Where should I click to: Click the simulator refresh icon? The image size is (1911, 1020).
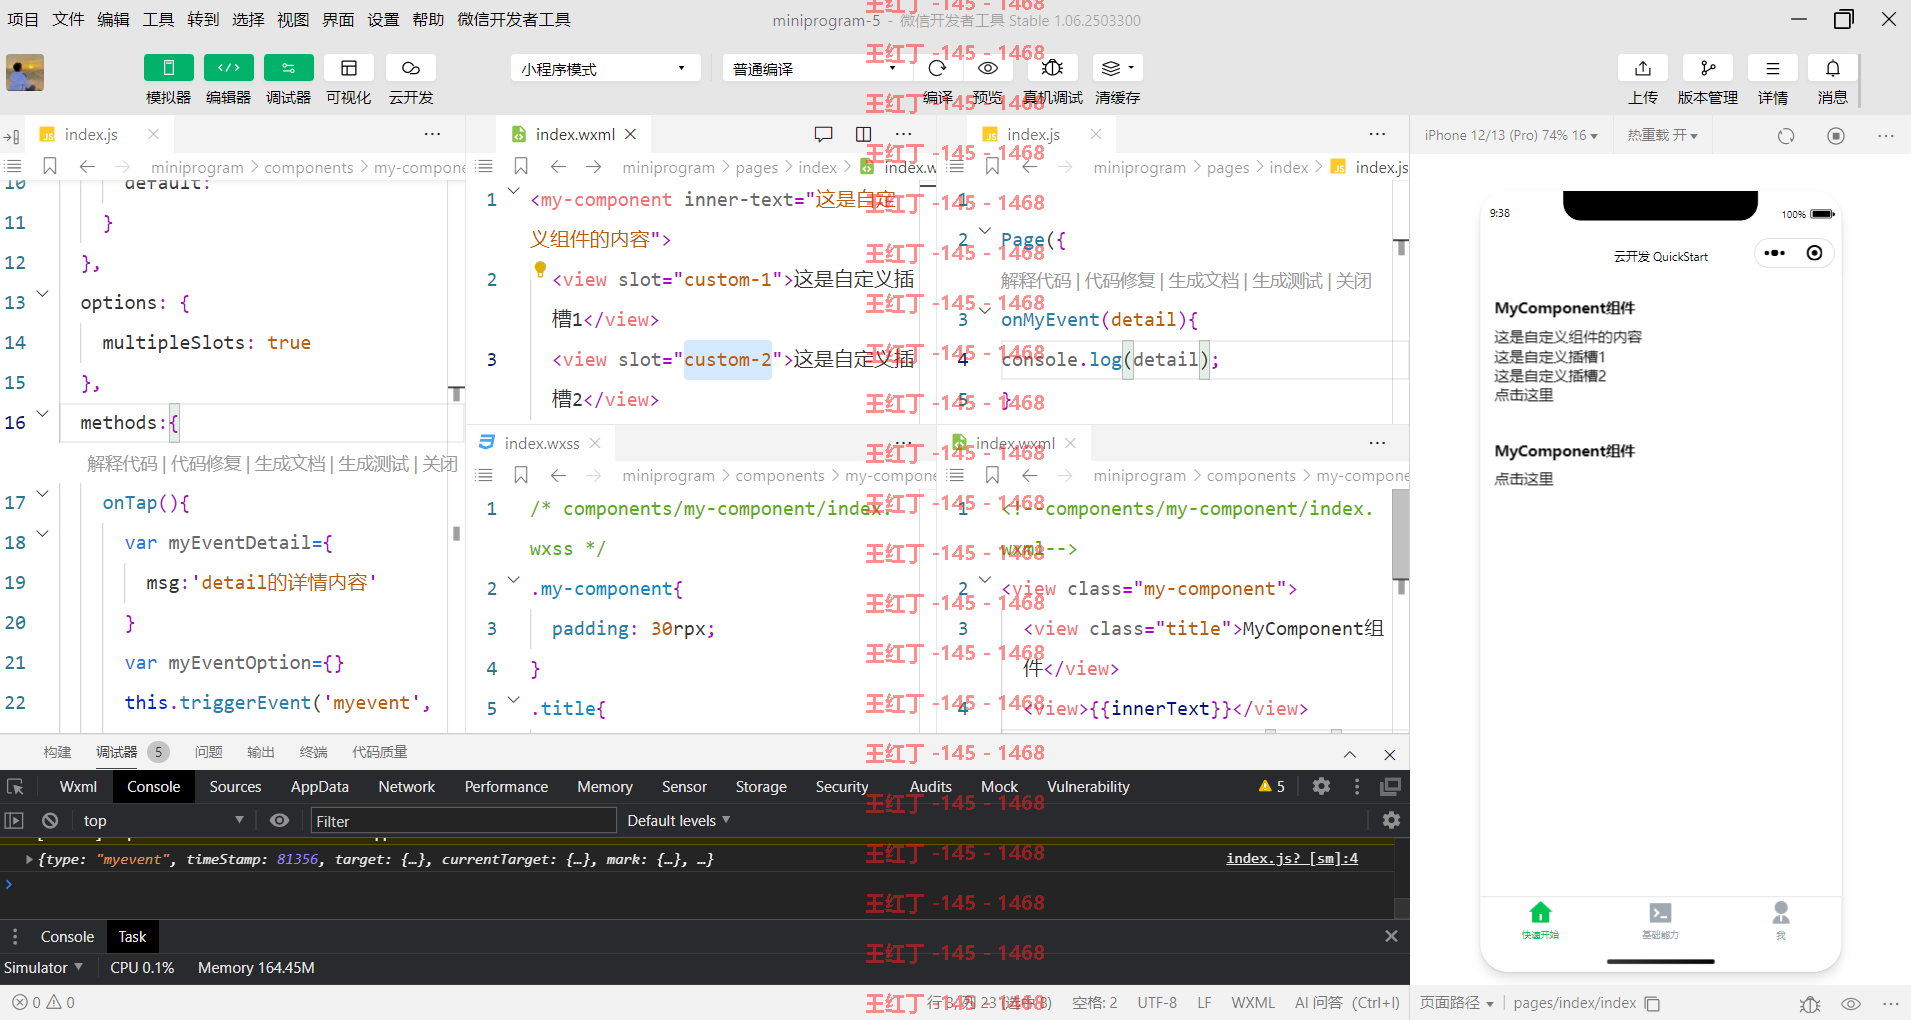point(1786,136)
